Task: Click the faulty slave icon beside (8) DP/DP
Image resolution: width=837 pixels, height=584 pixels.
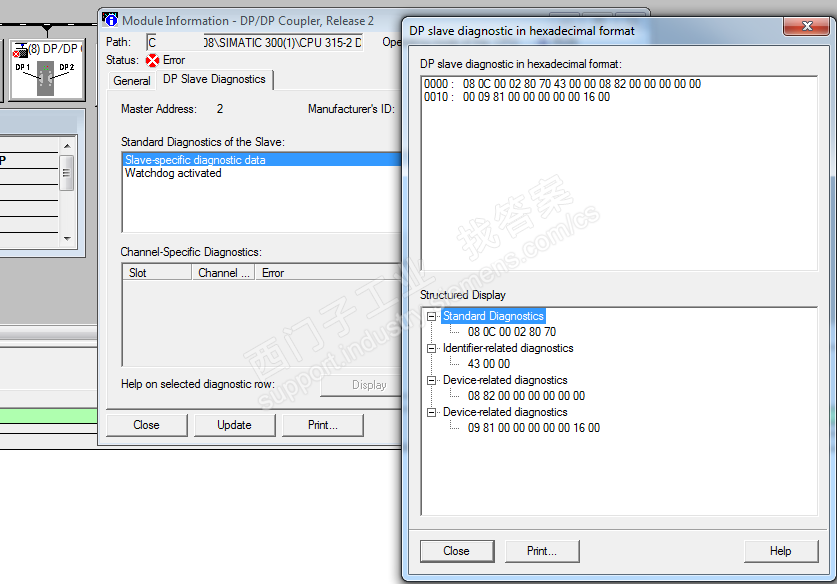Action: click(20, 51)
